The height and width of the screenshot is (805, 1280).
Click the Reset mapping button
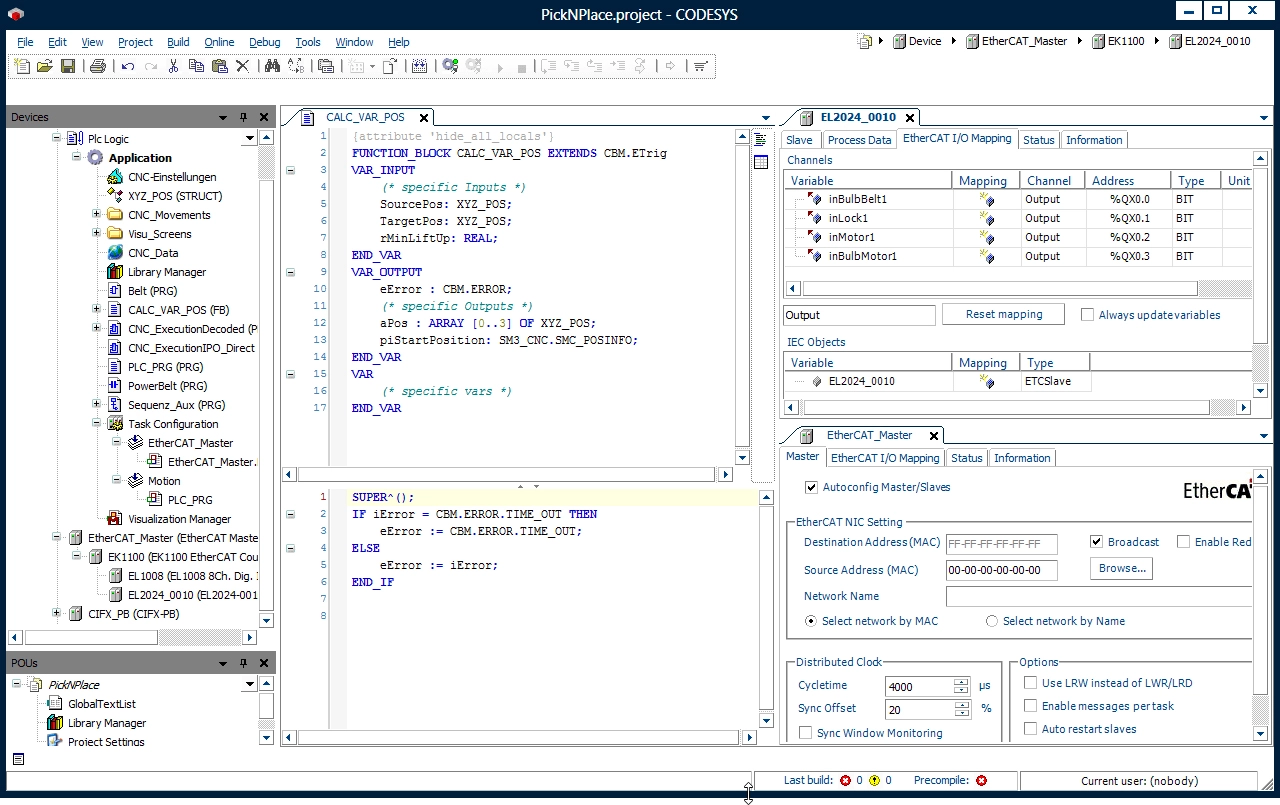tap(1004, 314)
